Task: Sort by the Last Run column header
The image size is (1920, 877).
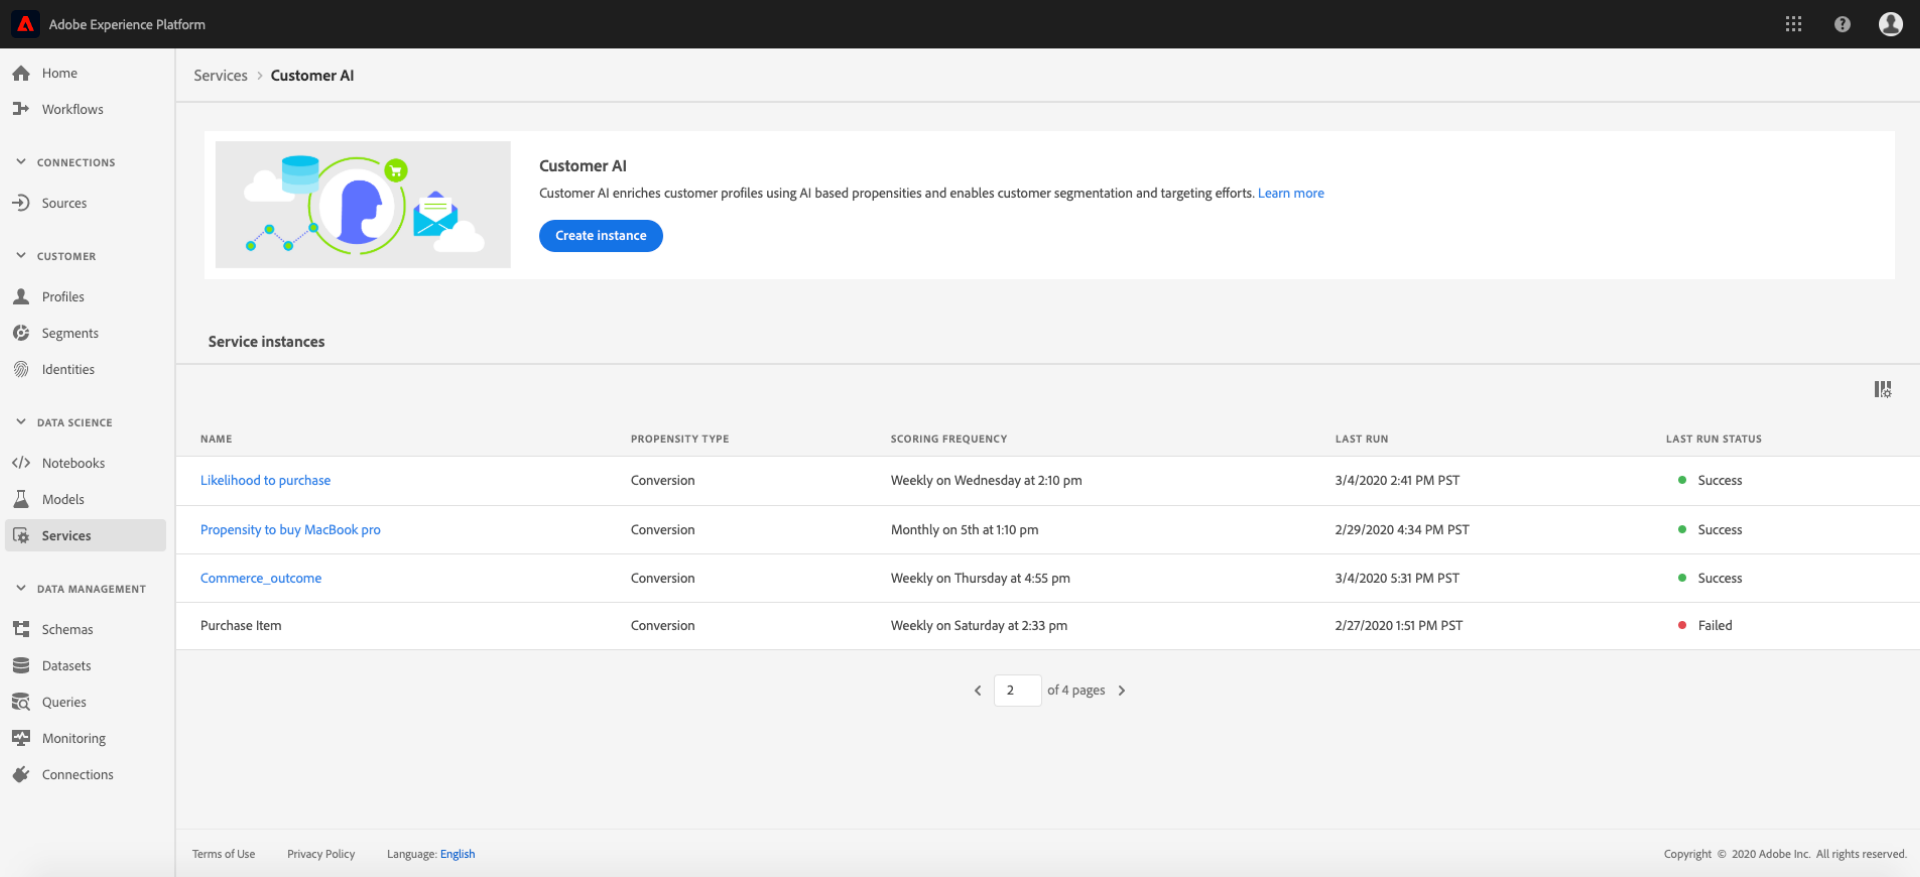Action: (1361, 439)
